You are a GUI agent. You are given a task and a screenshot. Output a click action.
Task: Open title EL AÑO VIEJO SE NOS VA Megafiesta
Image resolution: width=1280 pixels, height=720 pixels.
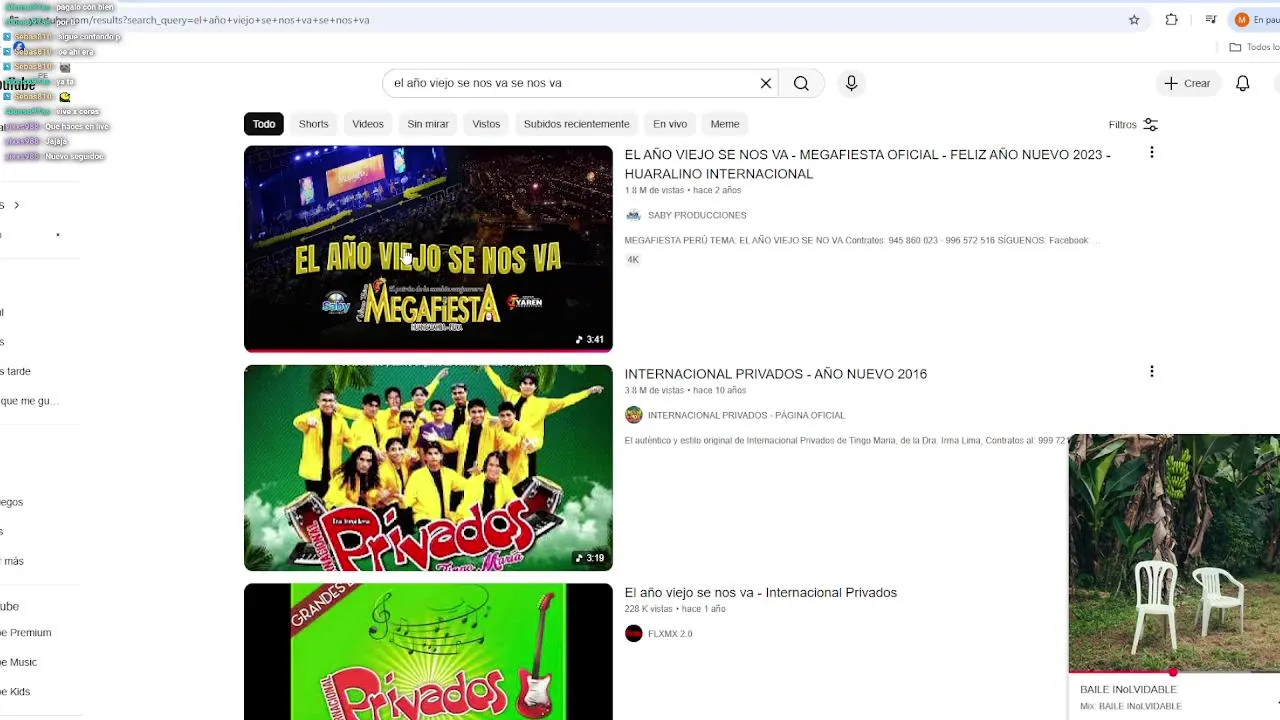point(868,164)
